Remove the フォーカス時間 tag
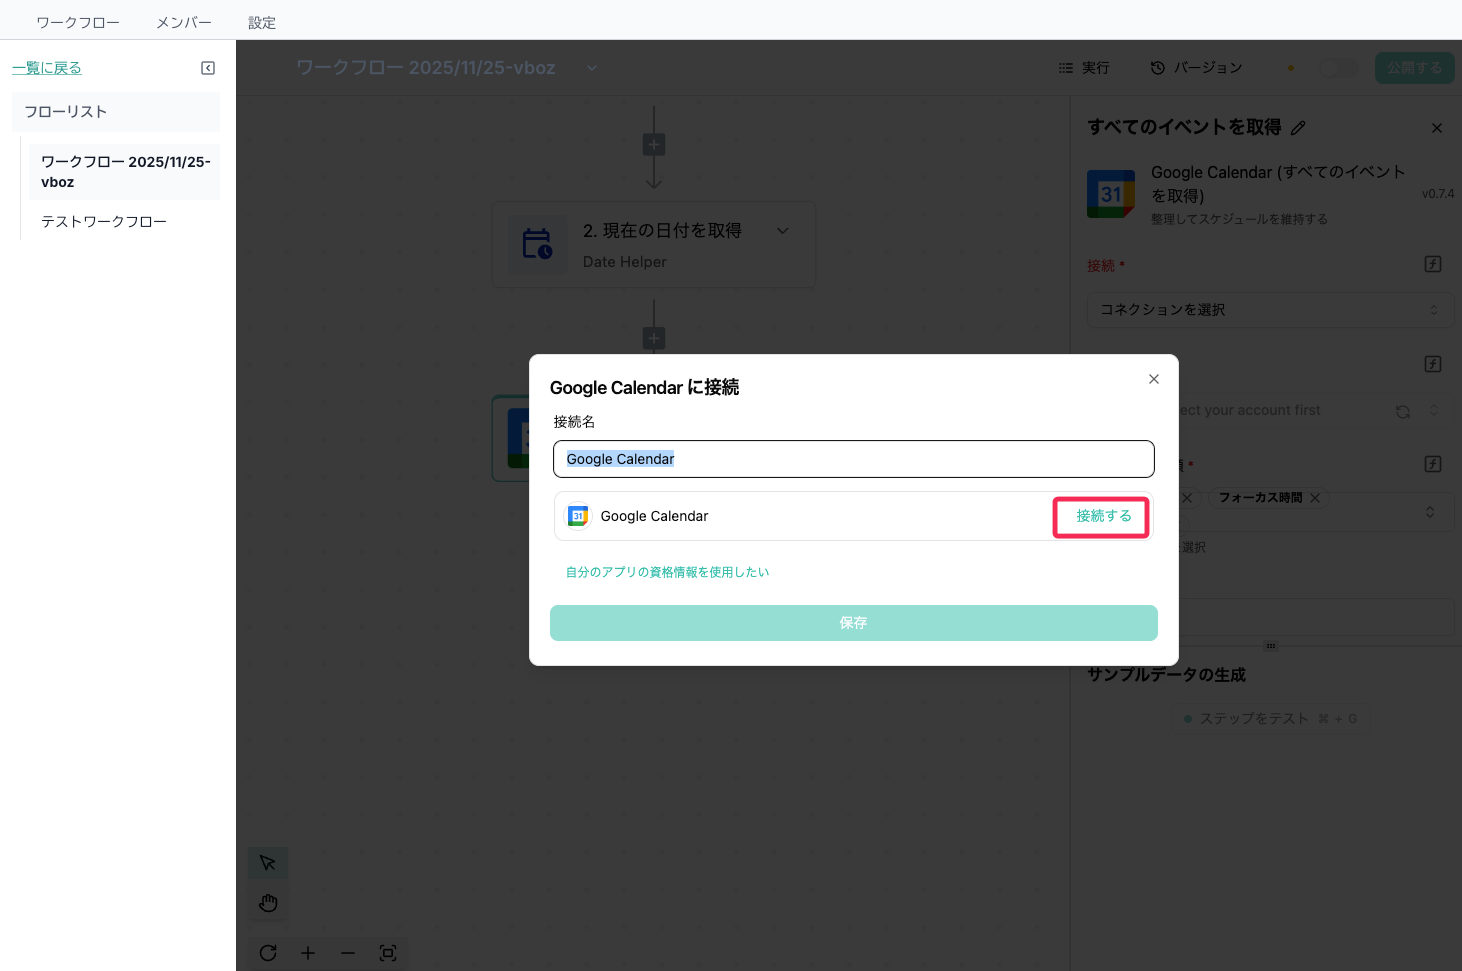This screenshot has height=971, width=1462. coord(1315,498)
